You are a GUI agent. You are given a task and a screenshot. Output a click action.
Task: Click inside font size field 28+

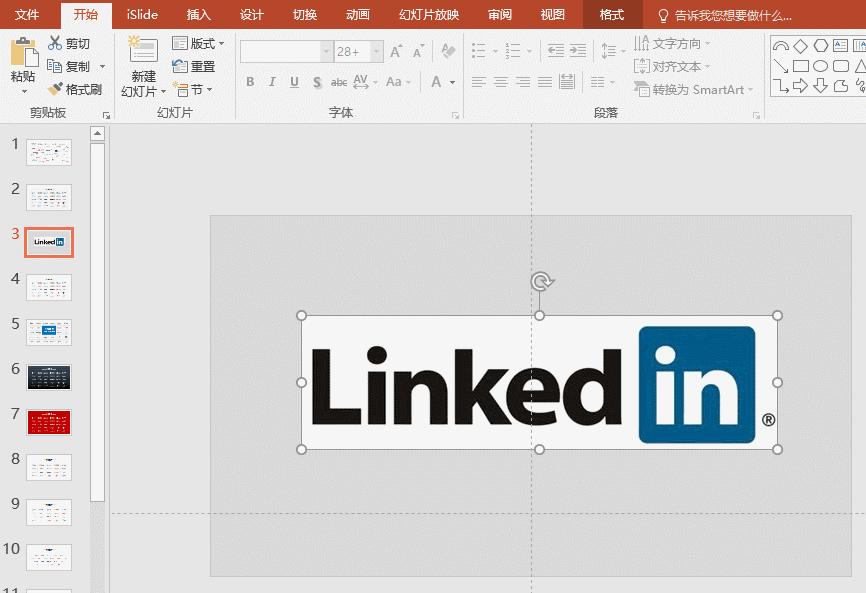click(x=353, y=52)
